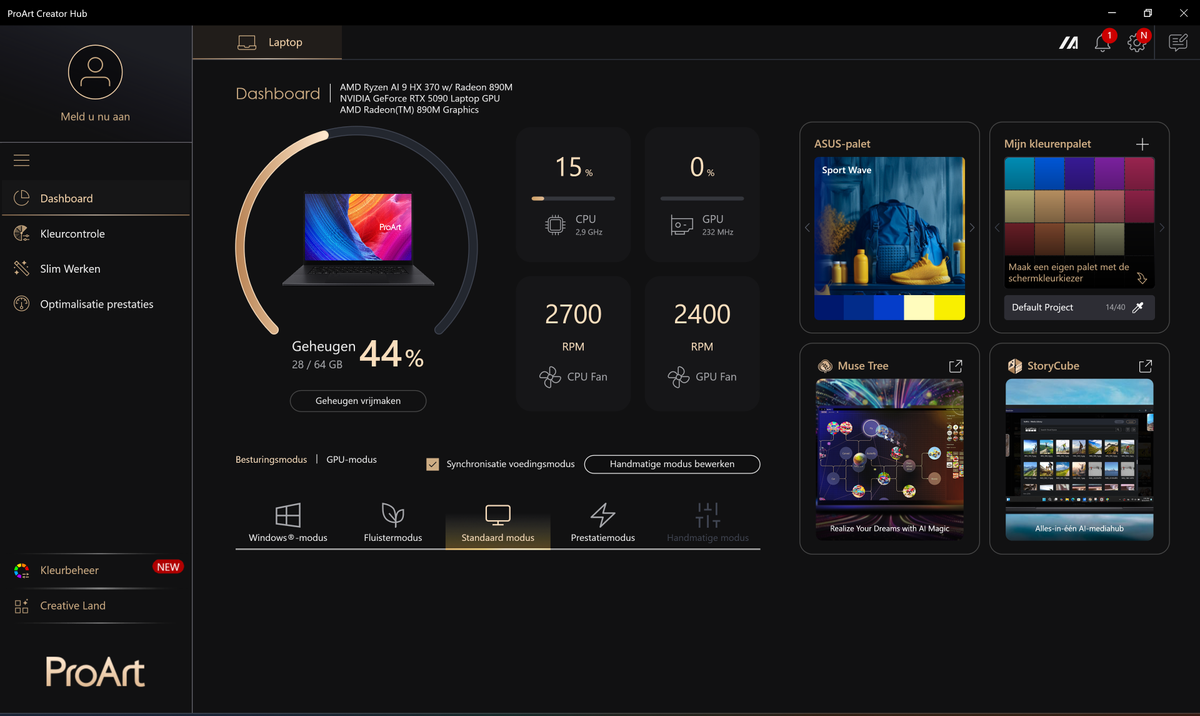Screen dimensions: 1200x716
Task: Open the hamburger menu in the sidebar
Action: (x=21, y=160)
